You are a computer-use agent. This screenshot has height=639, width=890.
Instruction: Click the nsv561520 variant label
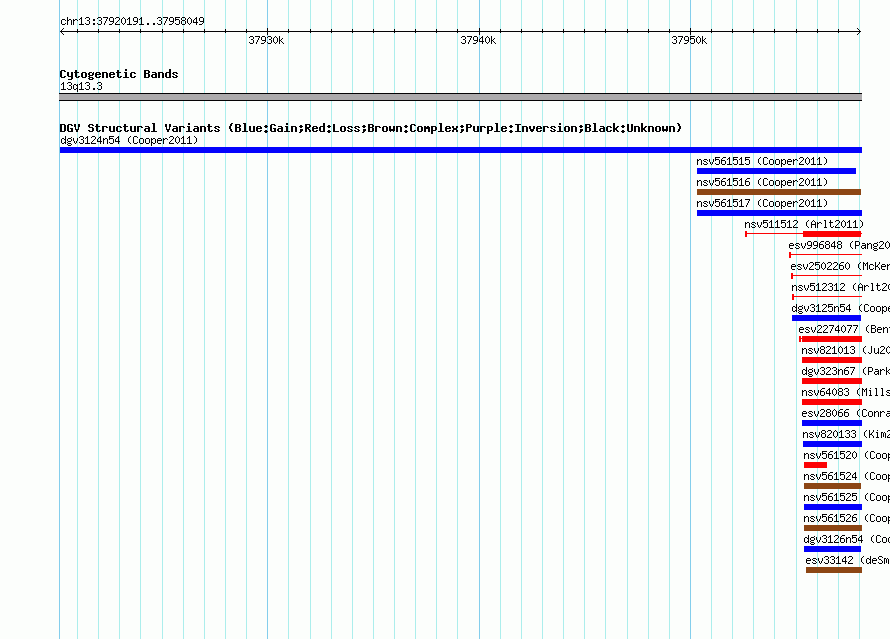point(847,455)
